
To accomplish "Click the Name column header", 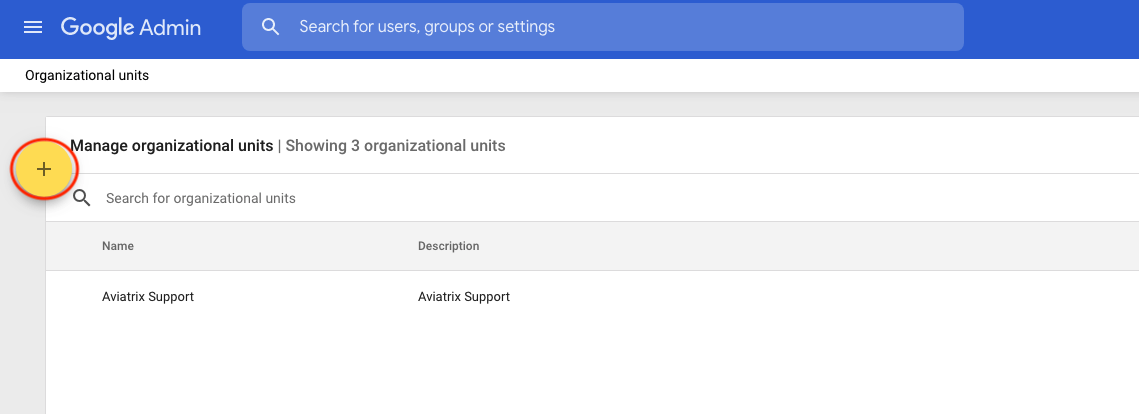I will (118, 246).
